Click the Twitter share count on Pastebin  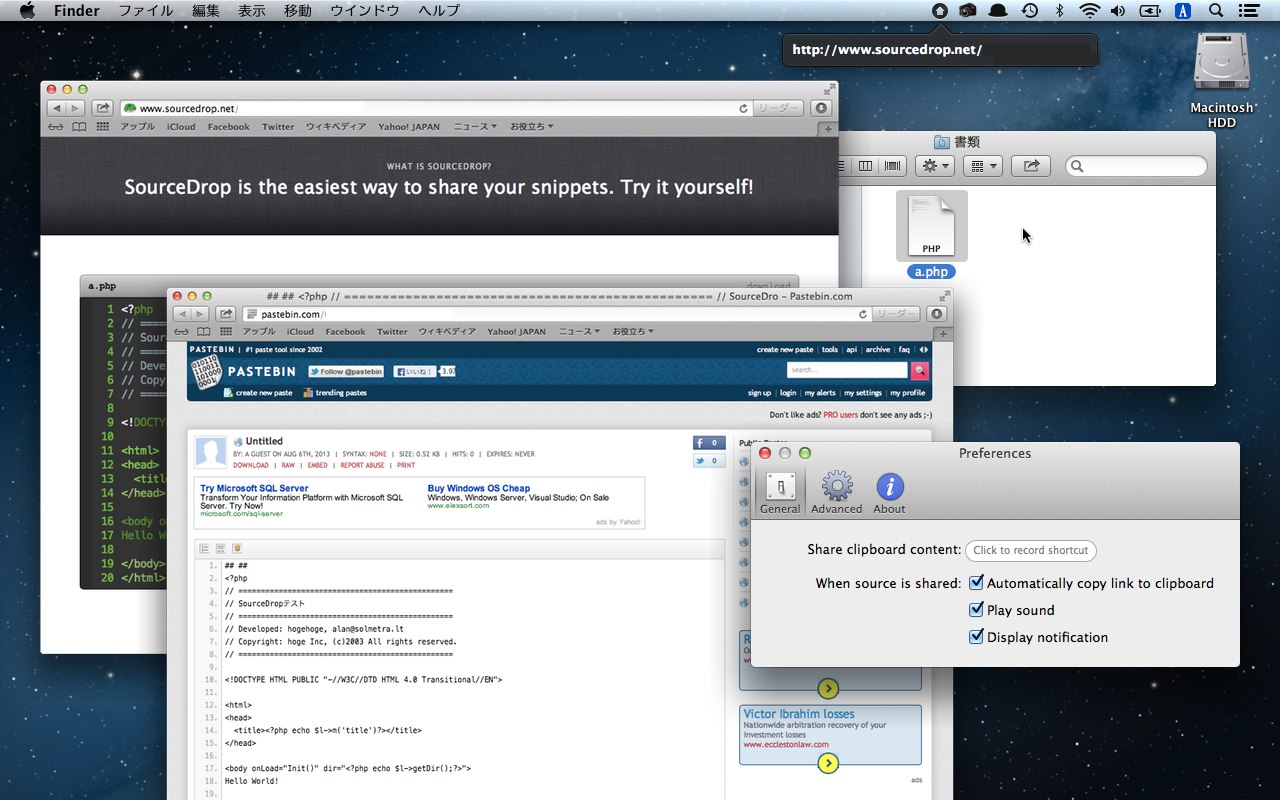coord(709,461)
